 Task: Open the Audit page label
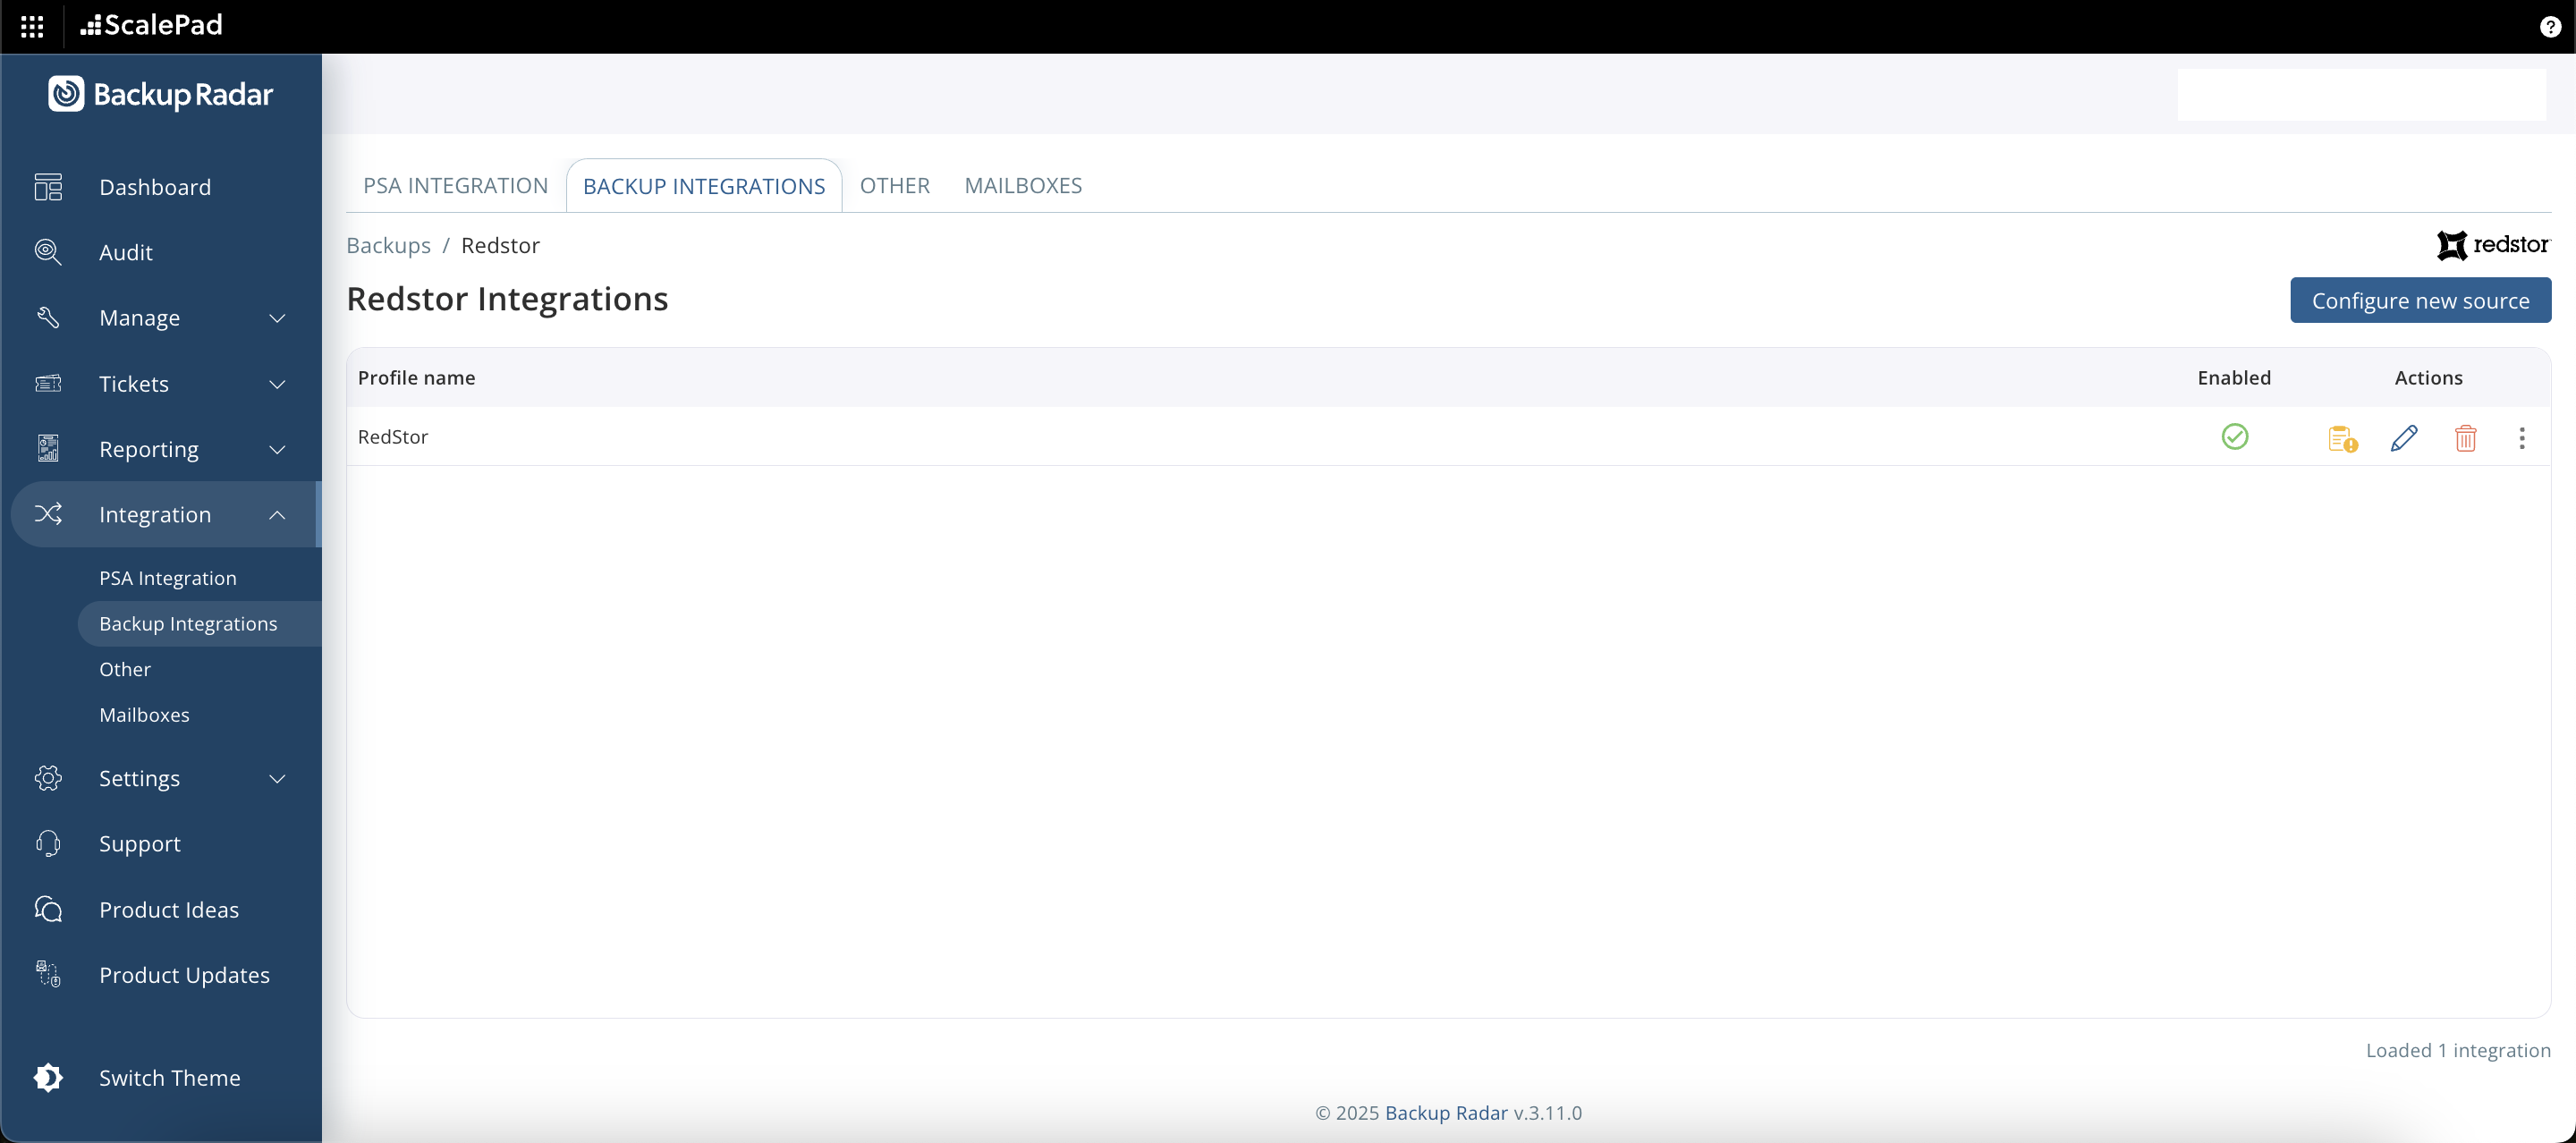[x=126, y=253]
